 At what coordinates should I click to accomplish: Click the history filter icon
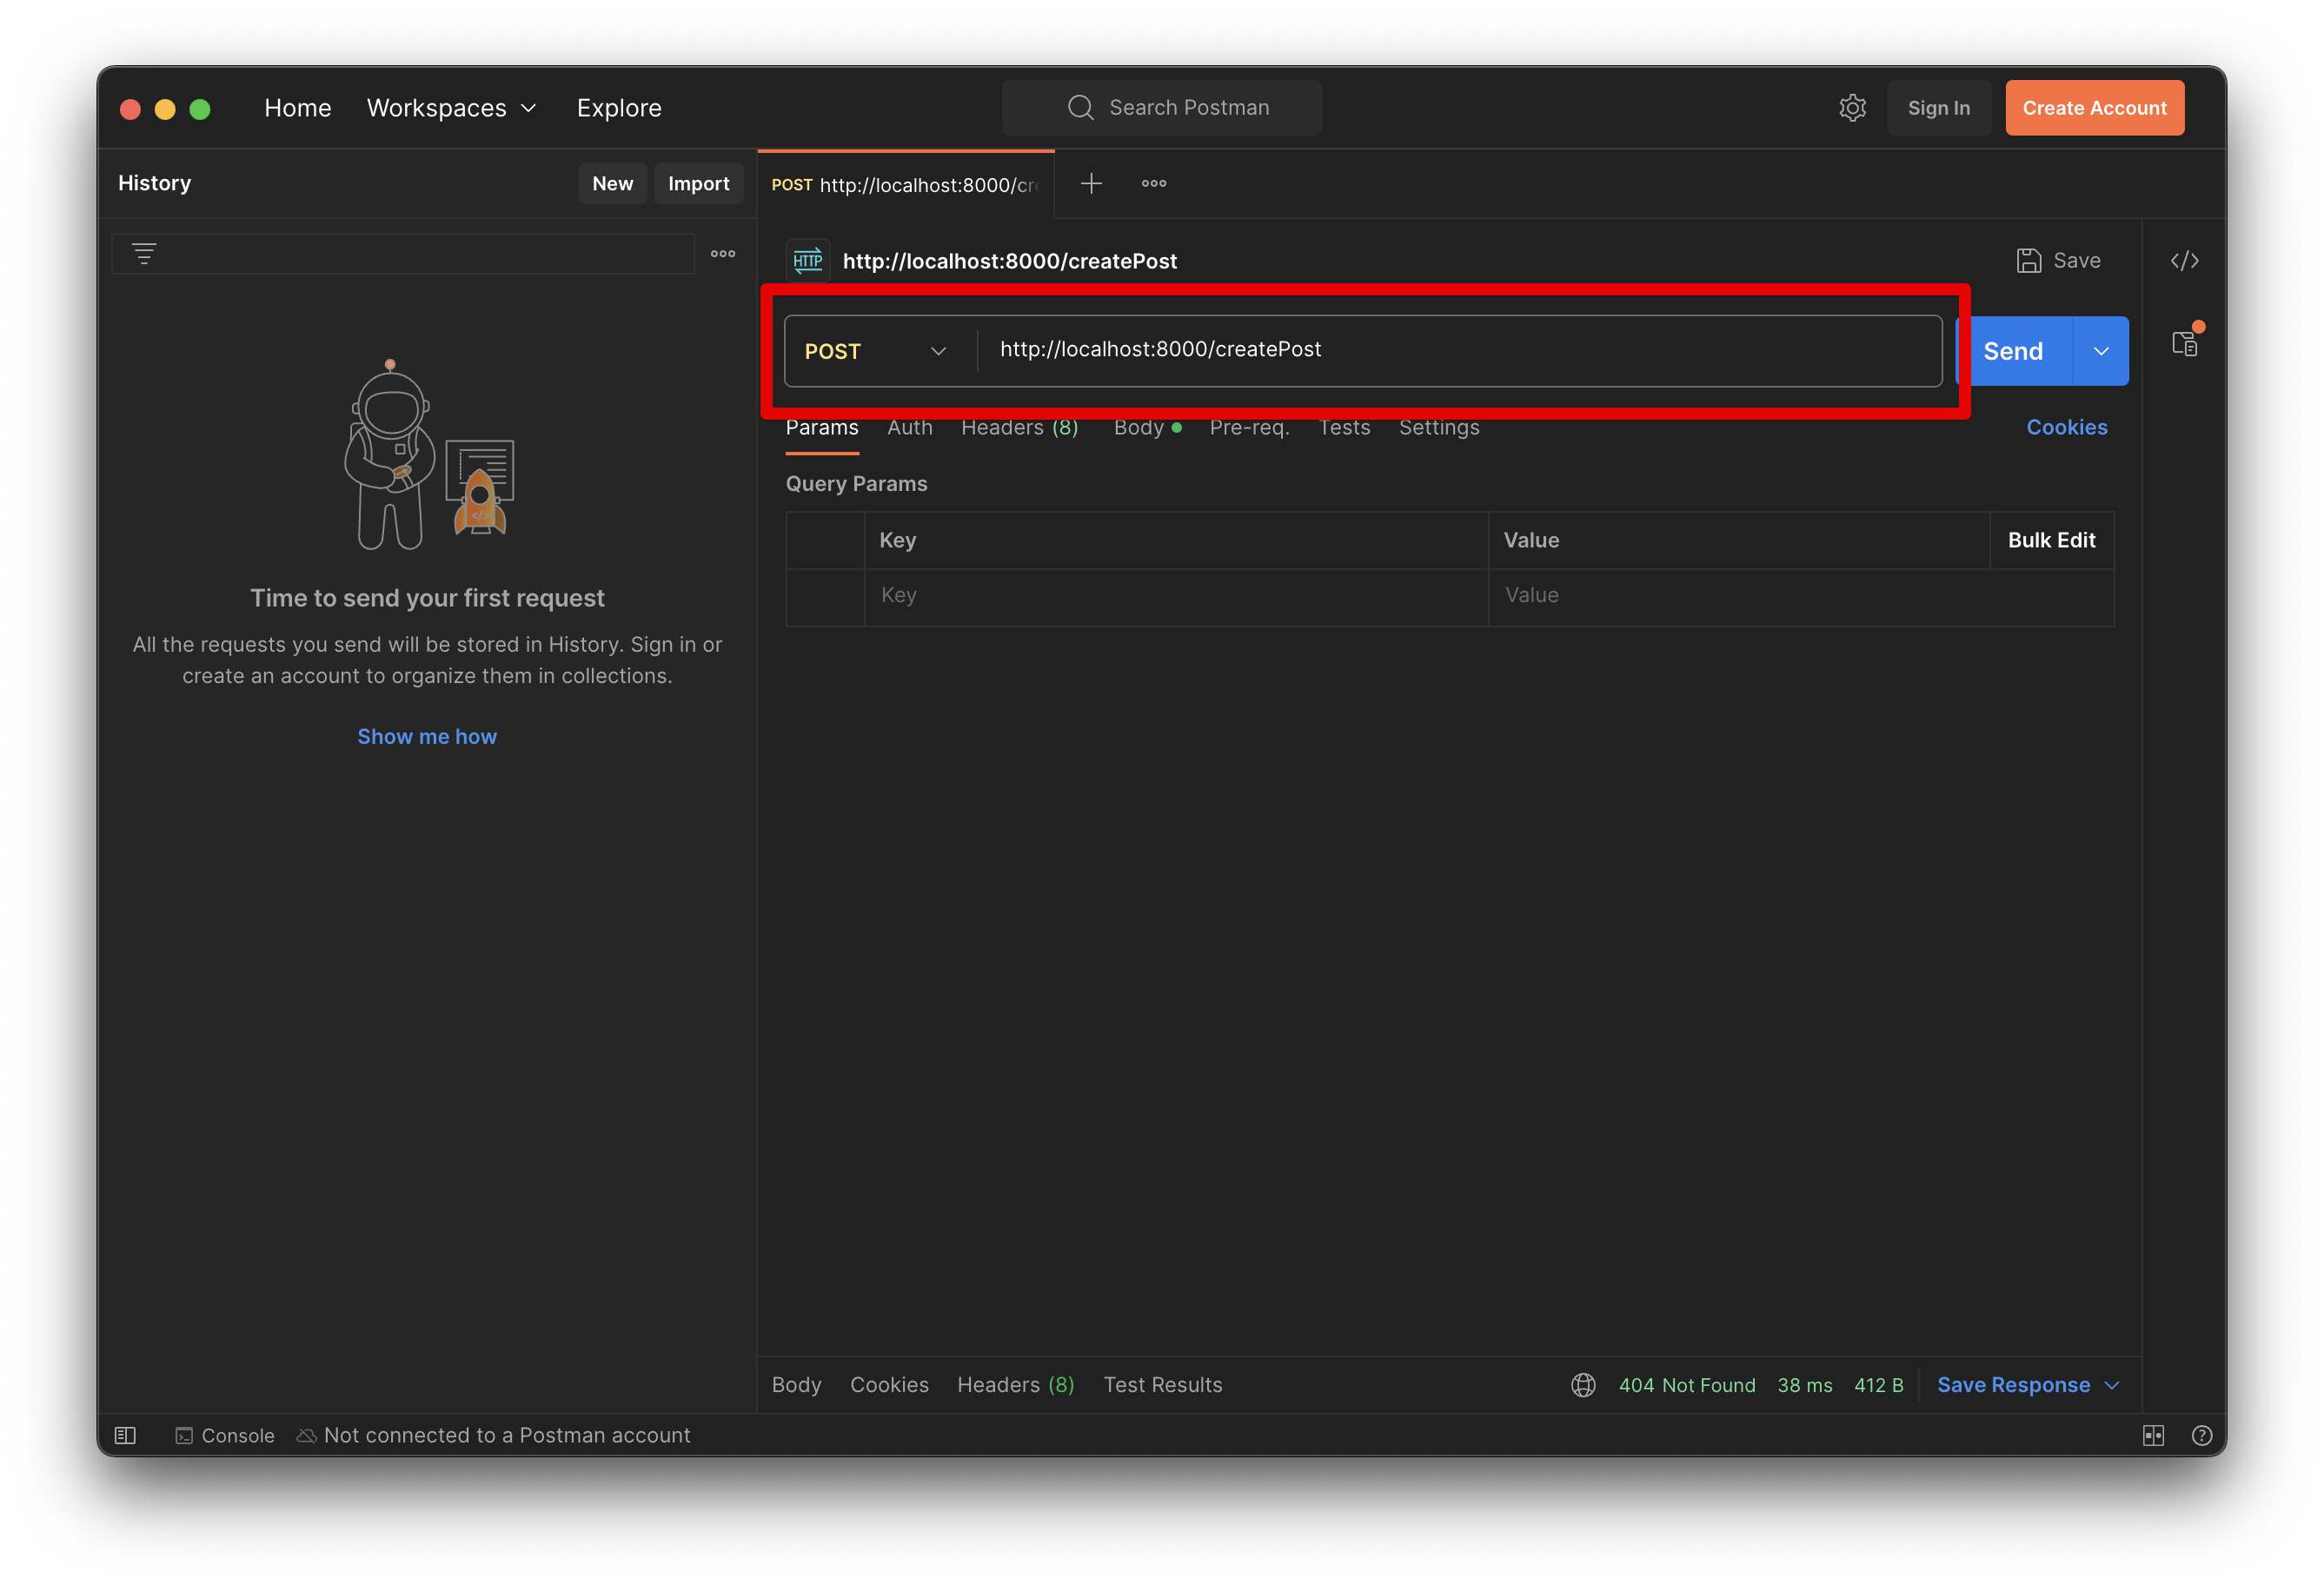[x=144, y=254]
